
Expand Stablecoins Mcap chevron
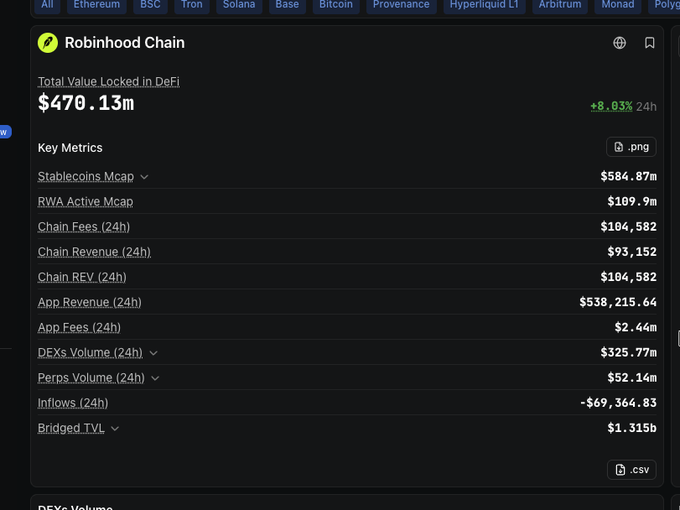pos(144,177)
